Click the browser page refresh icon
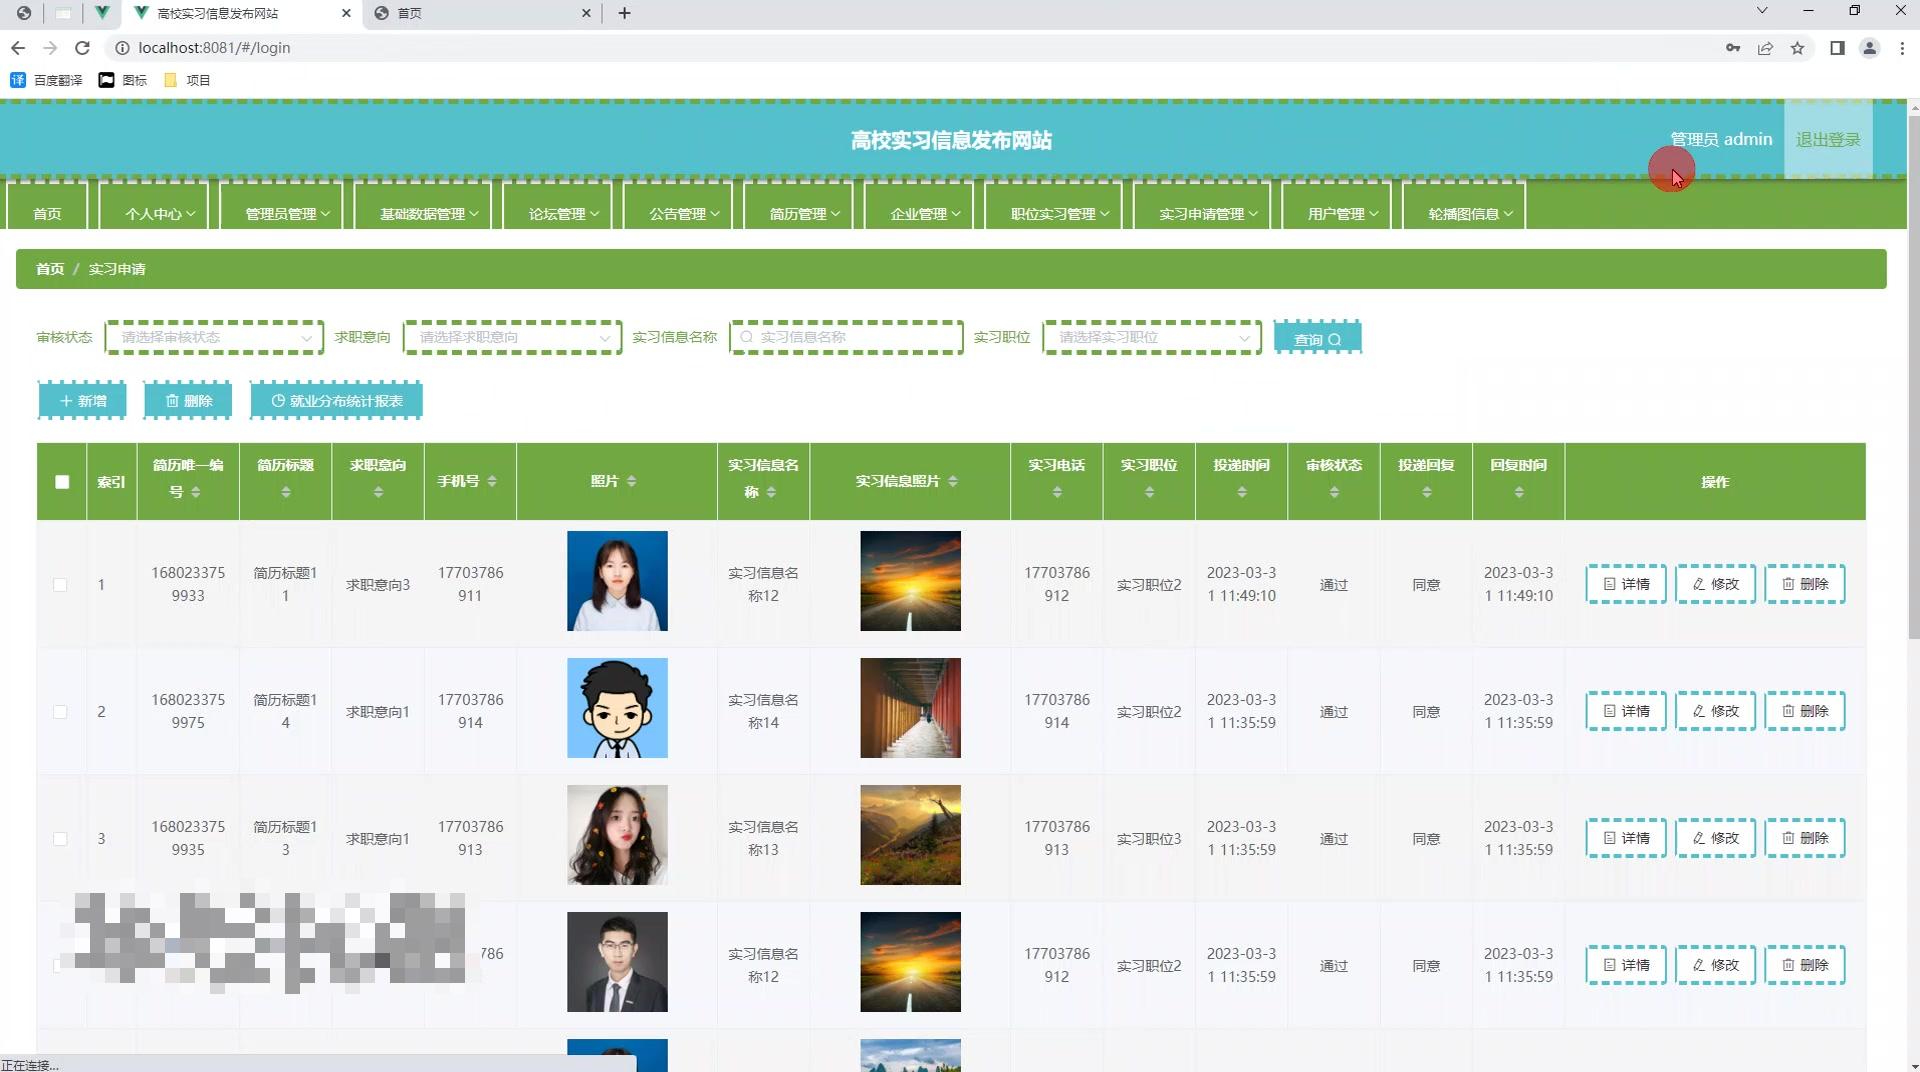Screen dimensions: 1920x1072 click(x=83, y=47)
